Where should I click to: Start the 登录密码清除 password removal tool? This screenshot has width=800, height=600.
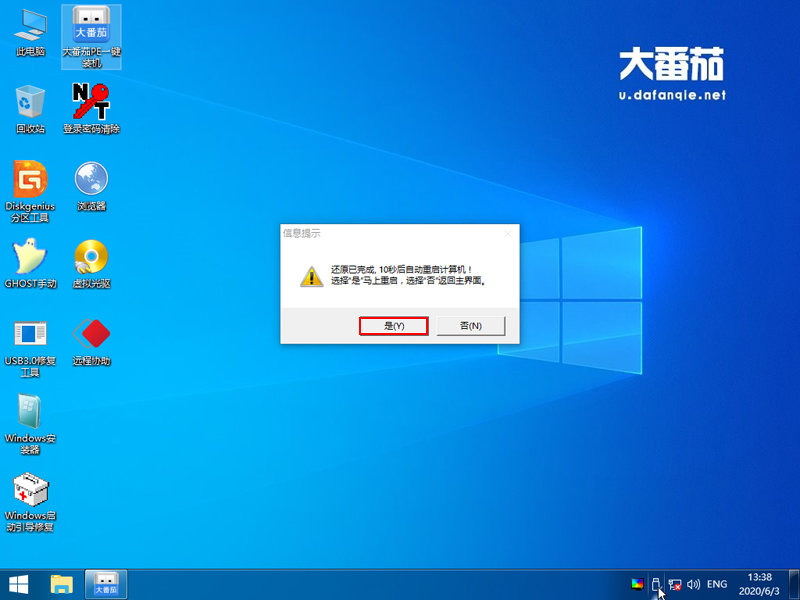(x=93, y=105)
